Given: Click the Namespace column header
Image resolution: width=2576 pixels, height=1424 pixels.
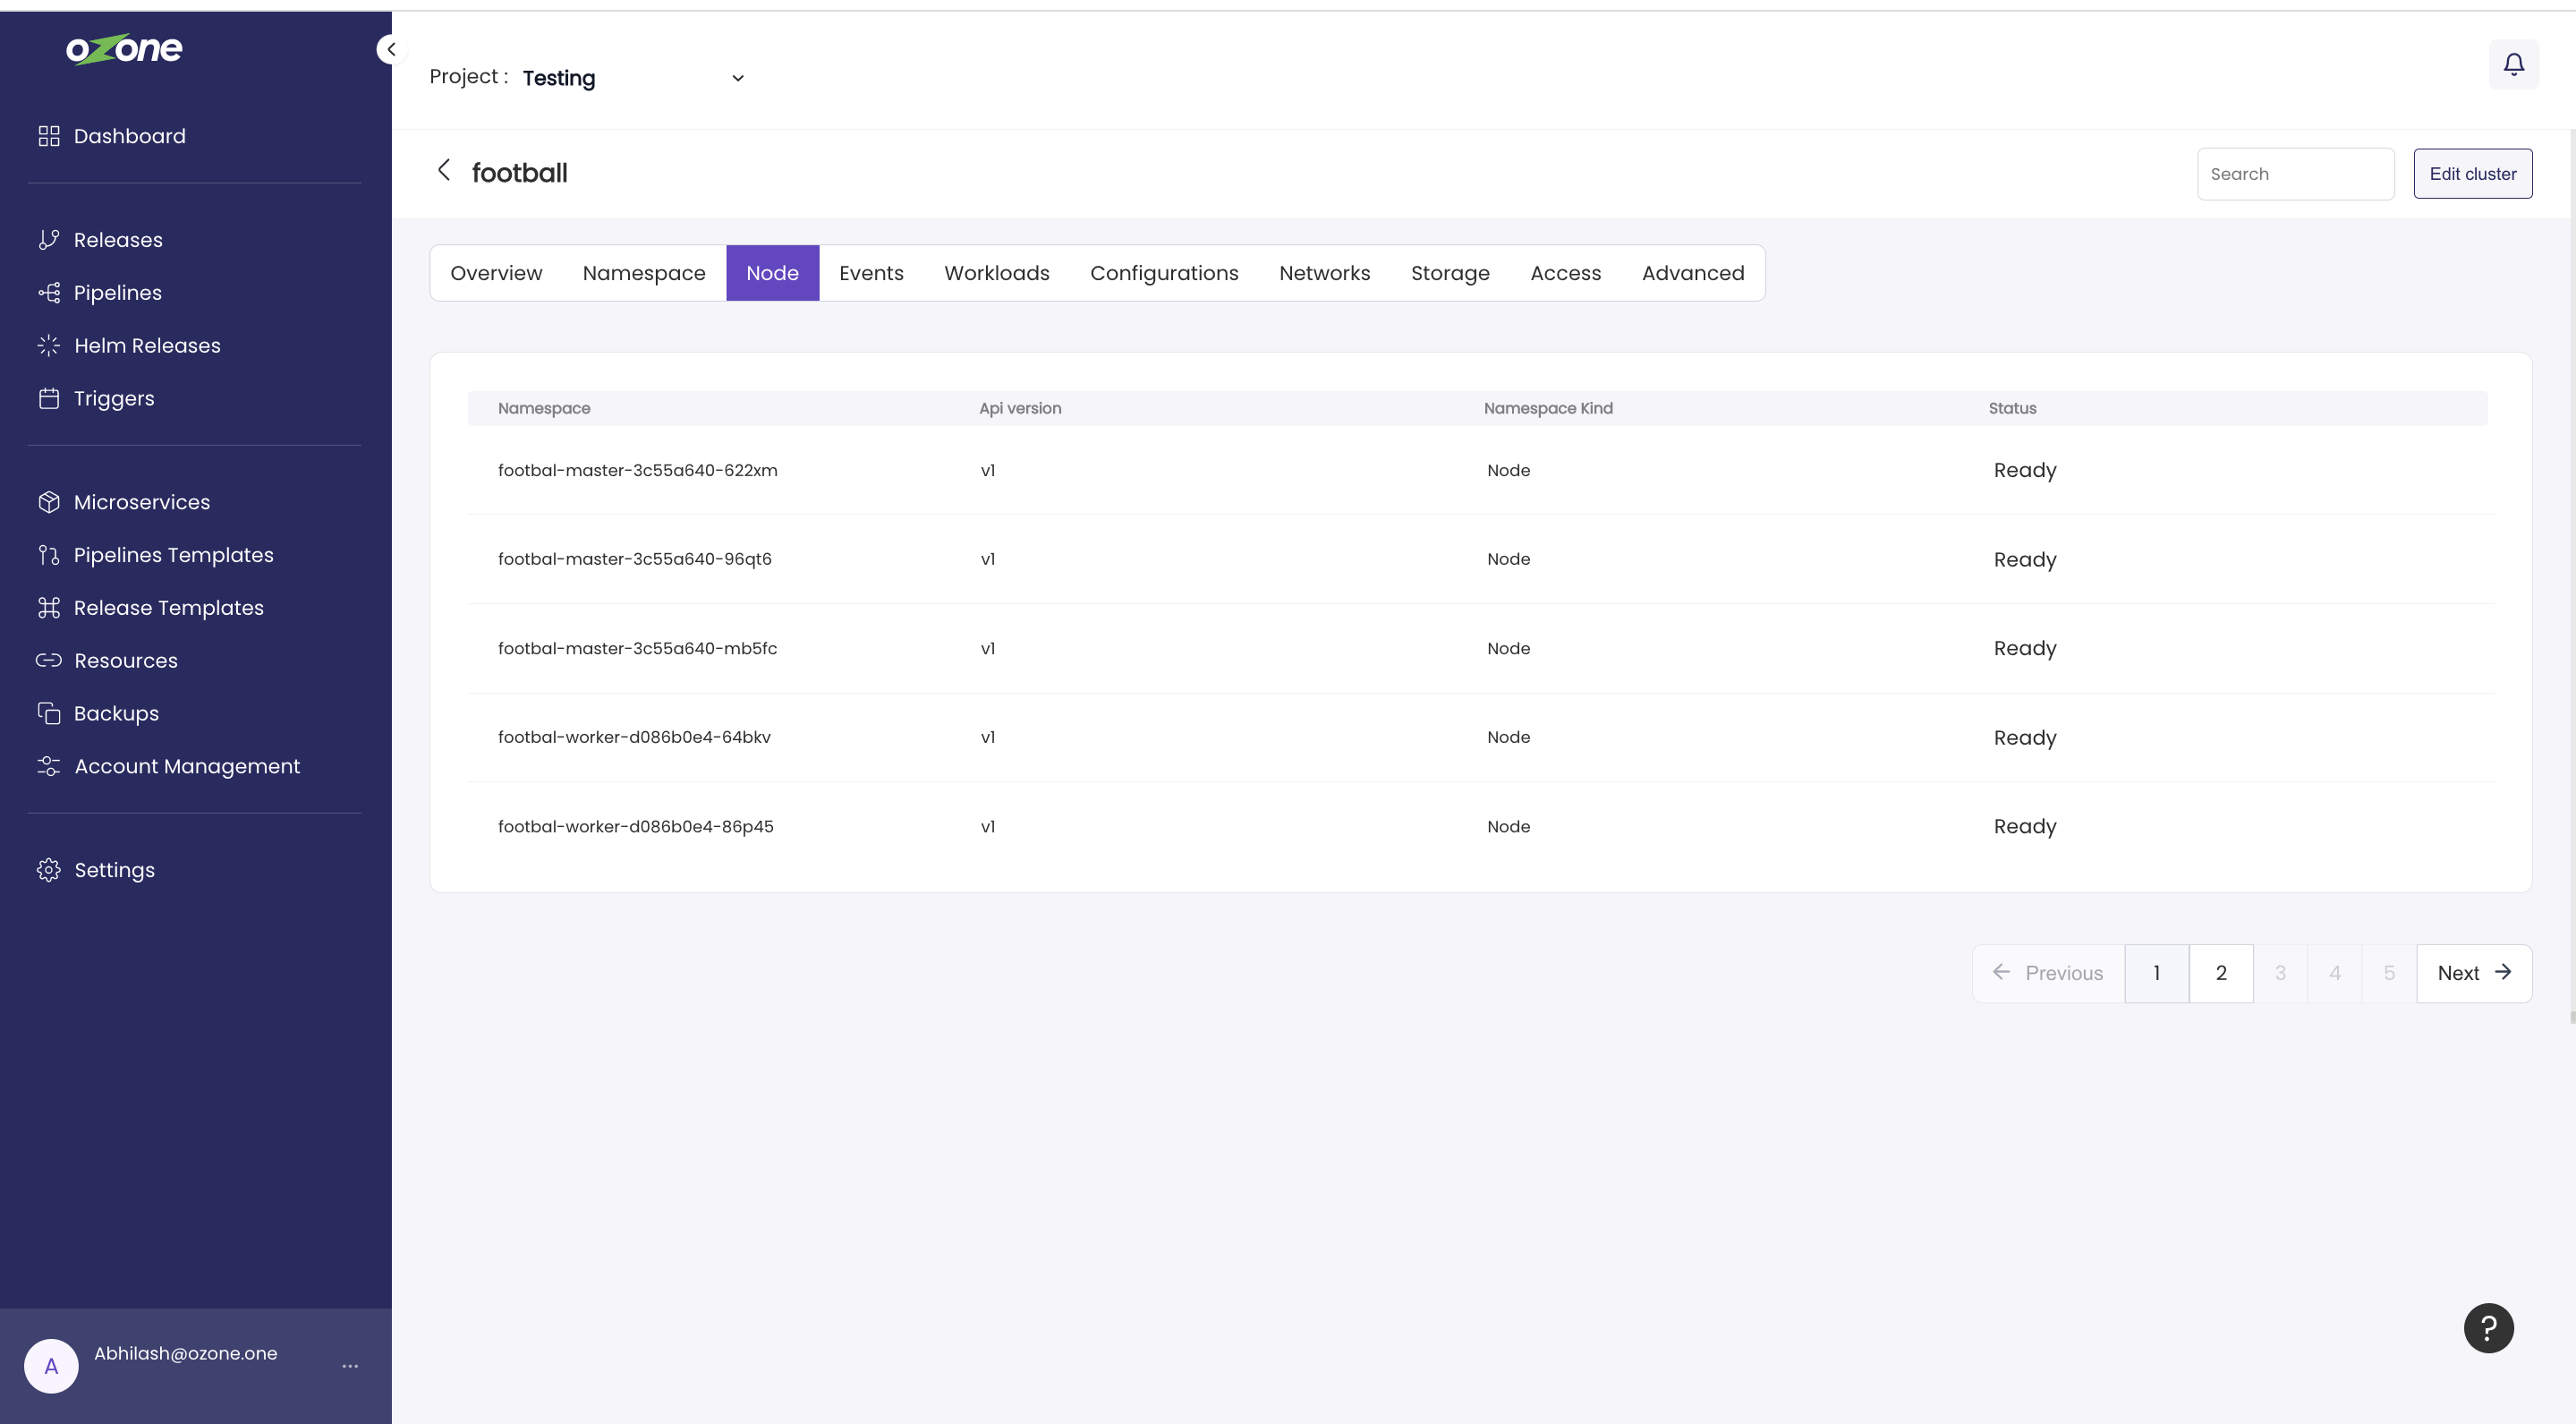Looking at the screenshot, I should click(544, 408).
